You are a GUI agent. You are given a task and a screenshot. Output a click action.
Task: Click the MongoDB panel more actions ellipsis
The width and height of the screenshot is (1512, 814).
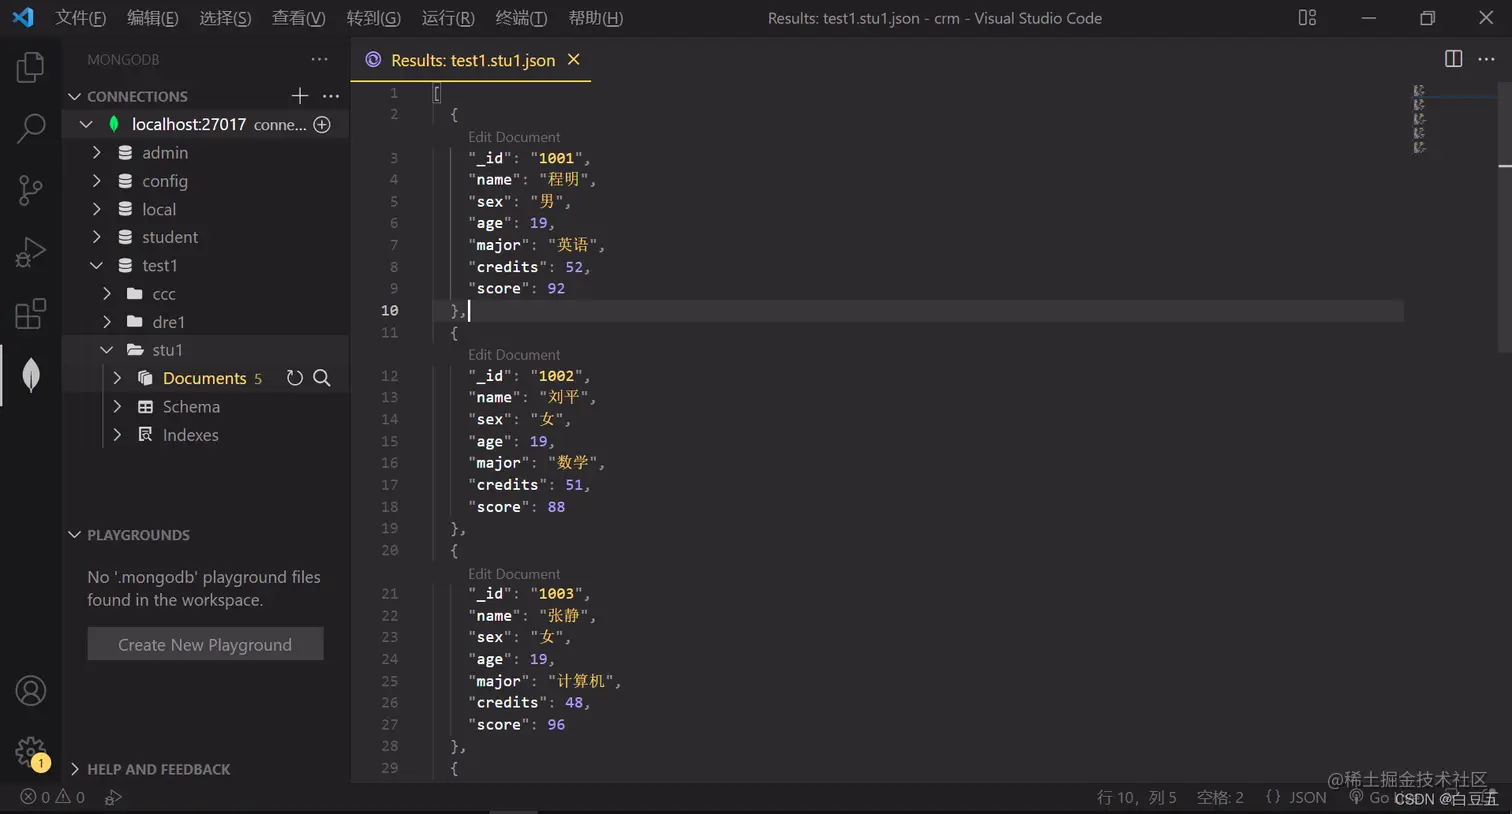point(319,59)
